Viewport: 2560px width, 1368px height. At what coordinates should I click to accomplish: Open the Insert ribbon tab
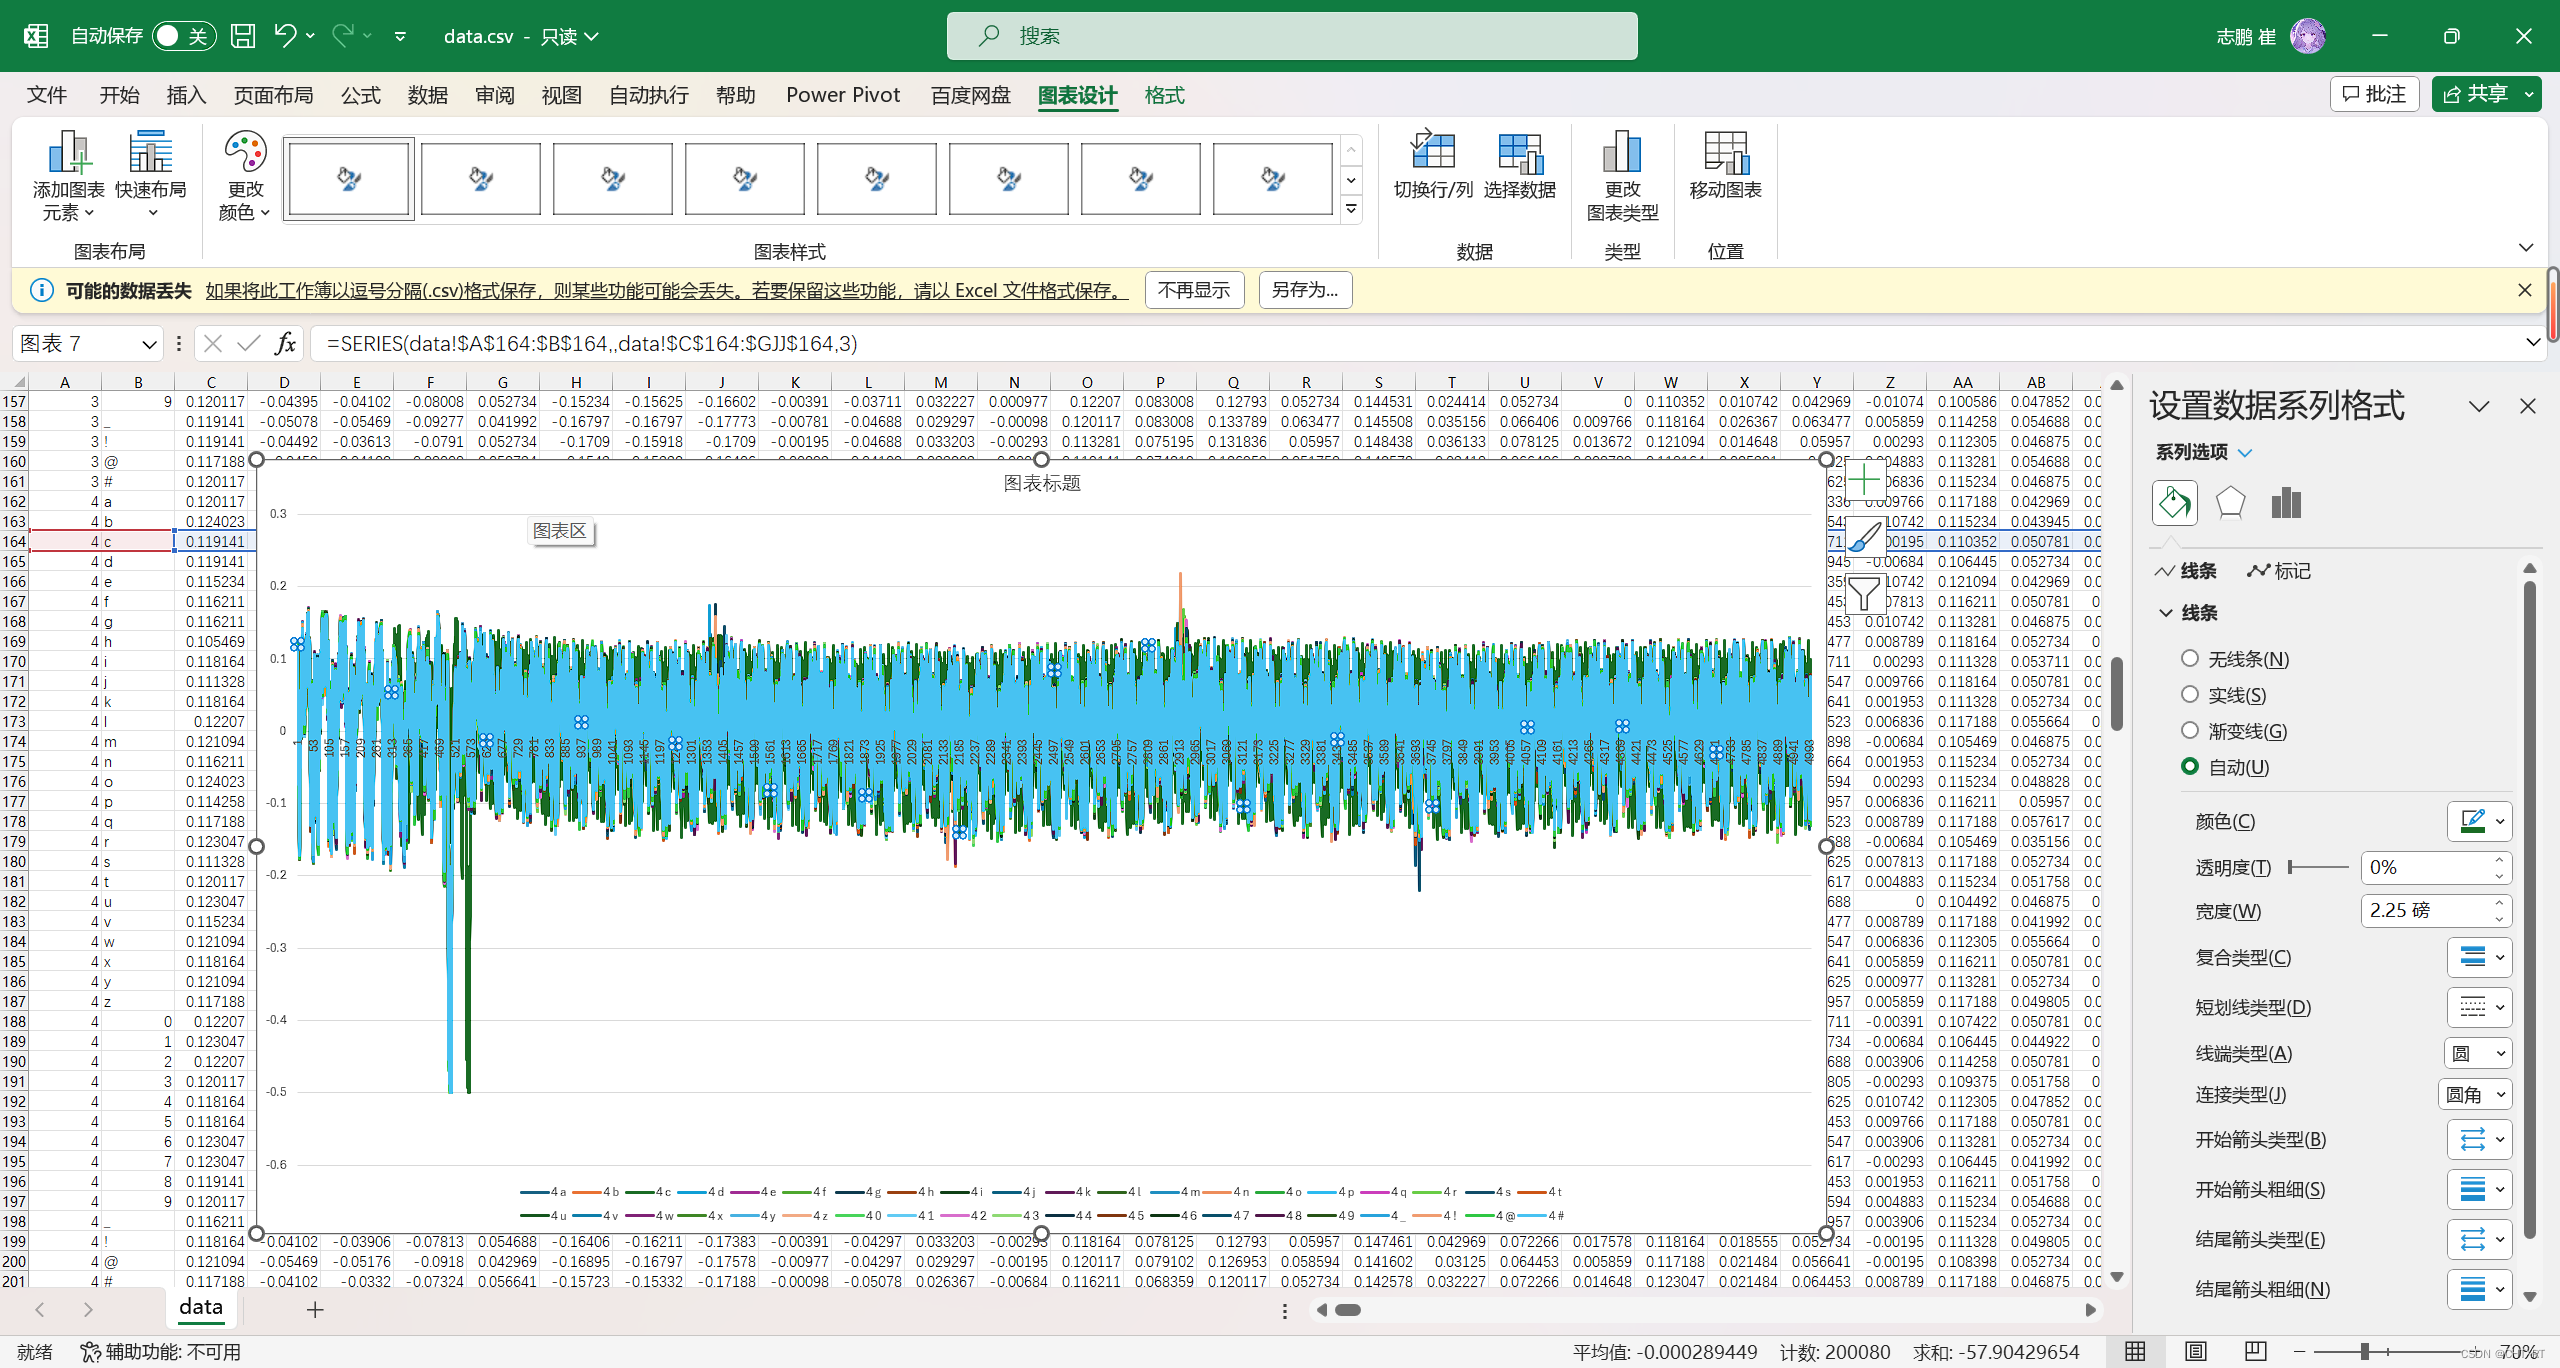(x=186, y=95)
